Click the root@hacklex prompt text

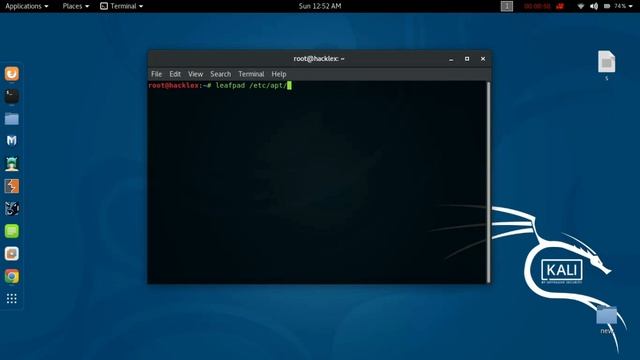[x=180, y=85]
